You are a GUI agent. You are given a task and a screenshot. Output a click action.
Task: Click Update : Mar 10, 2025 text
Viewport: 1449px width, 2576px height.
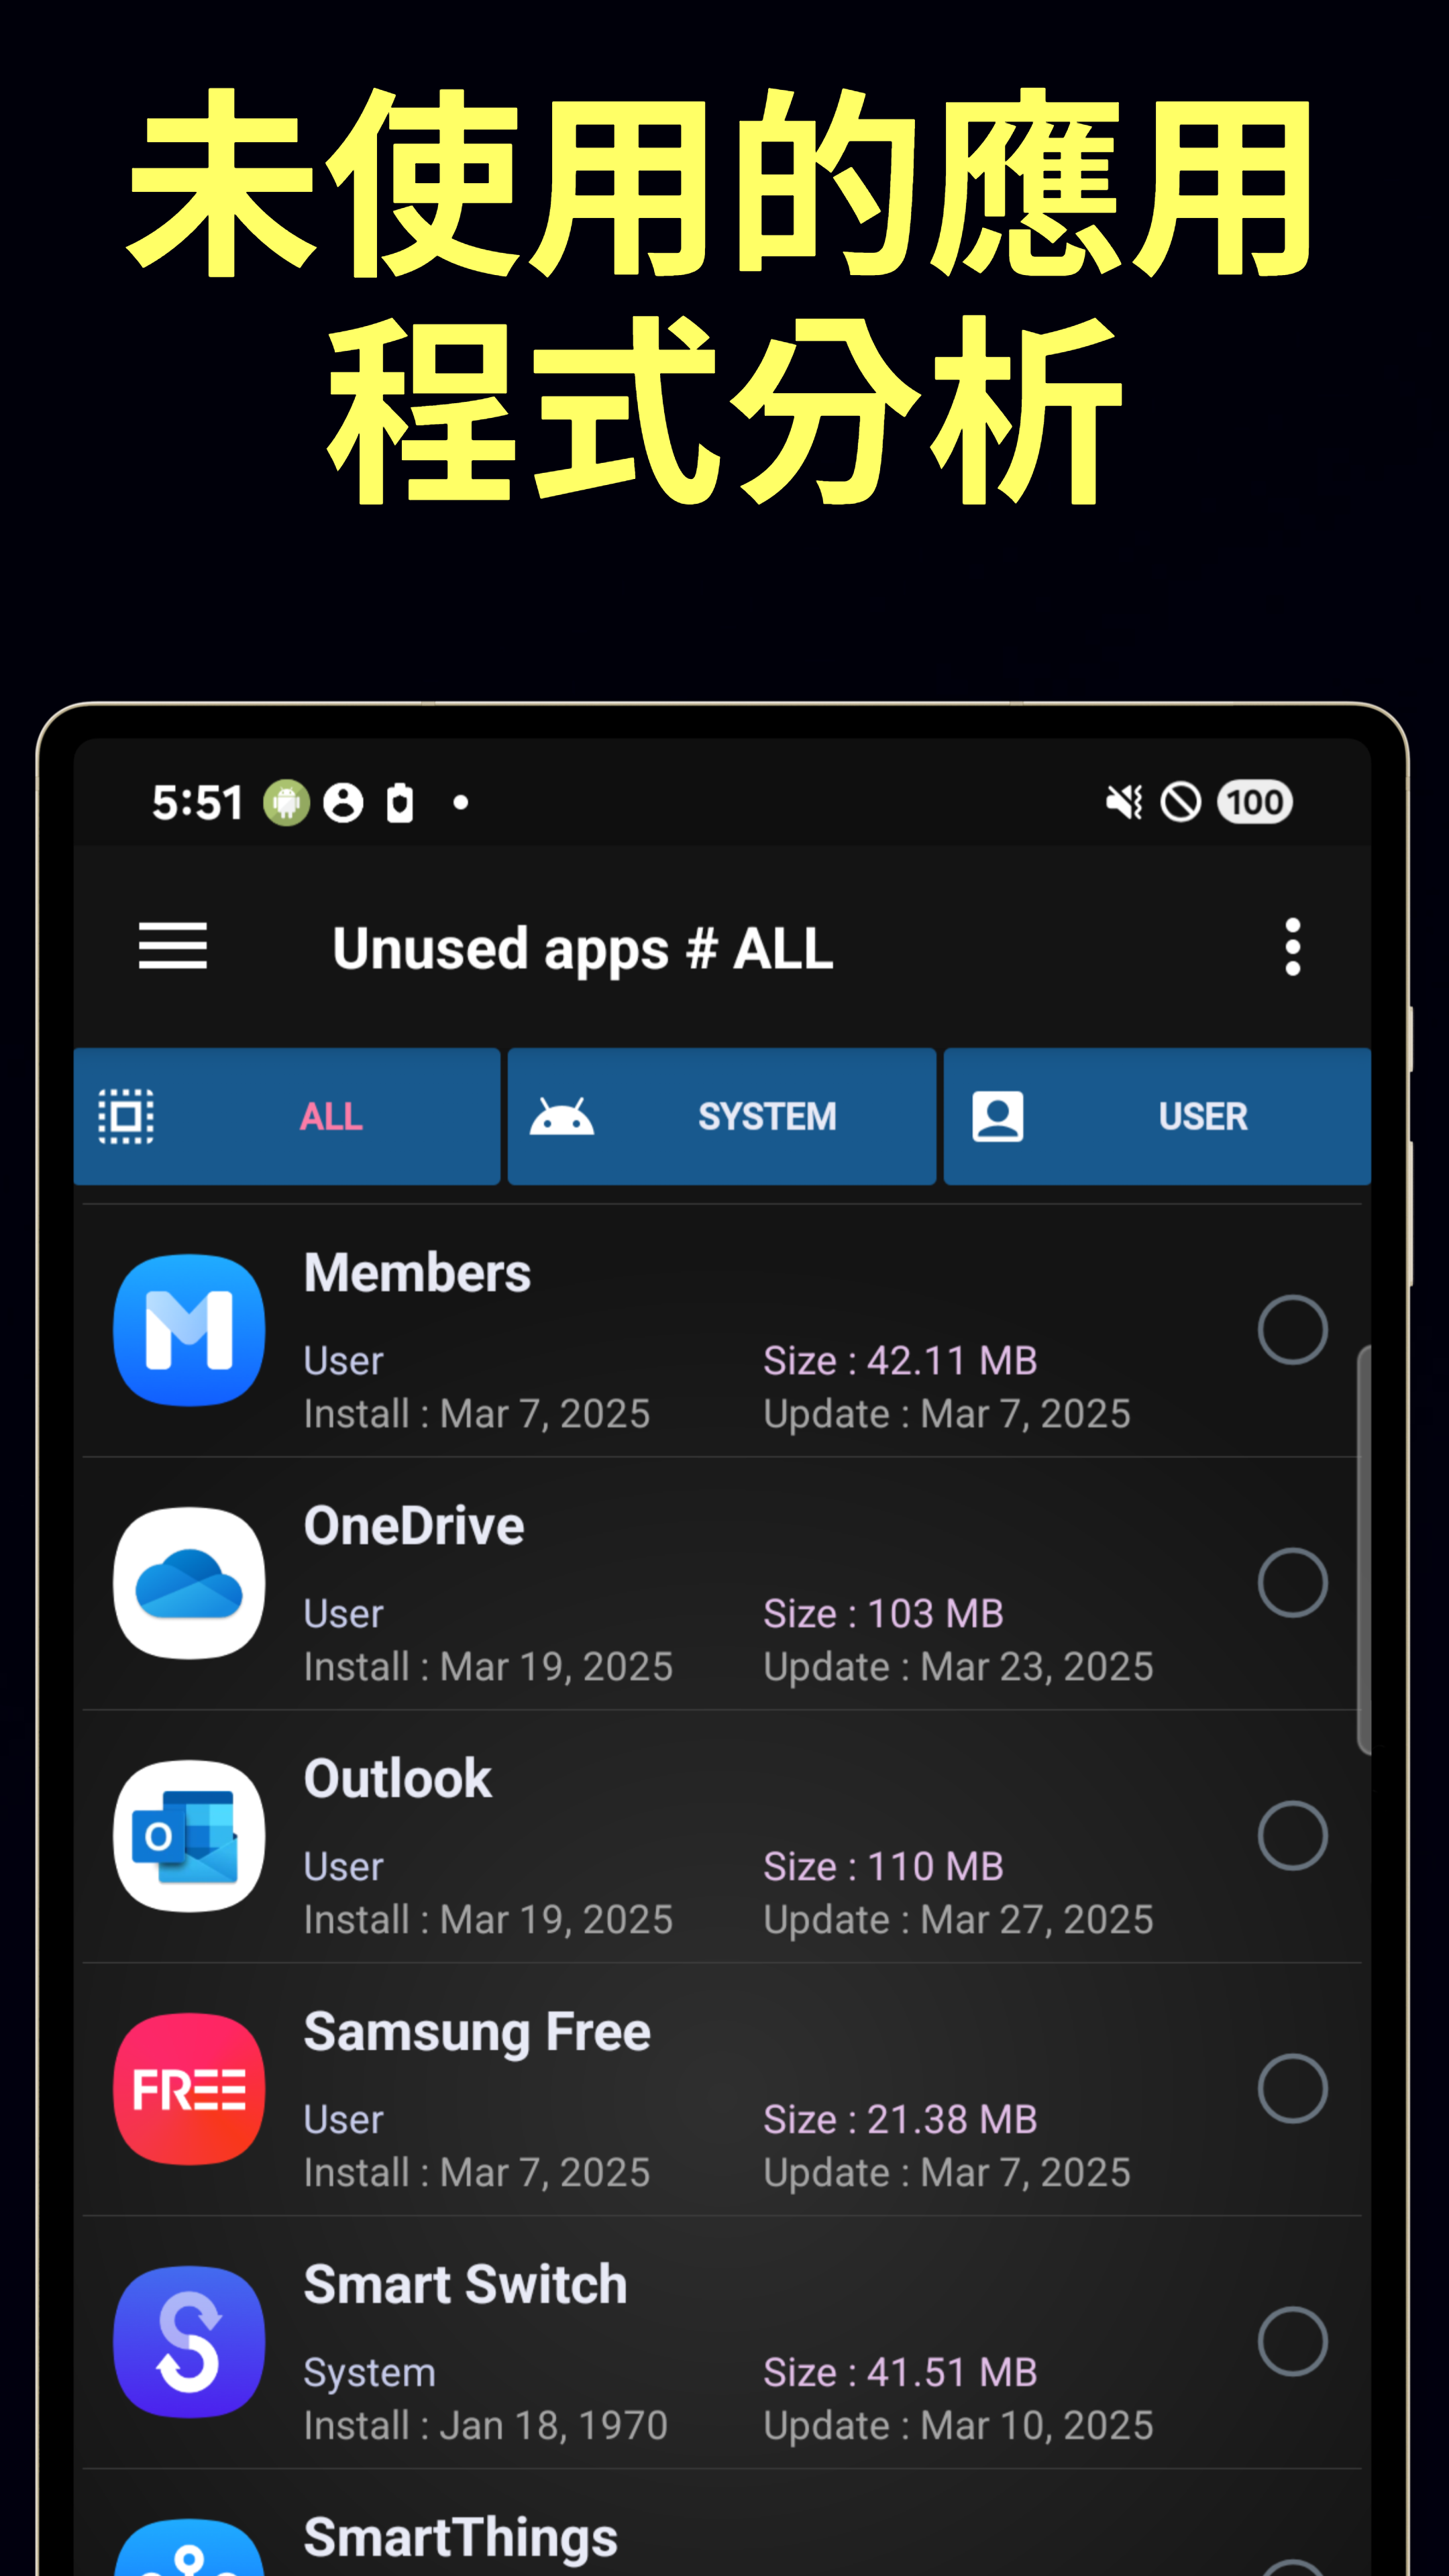(x=959, y=2426)
